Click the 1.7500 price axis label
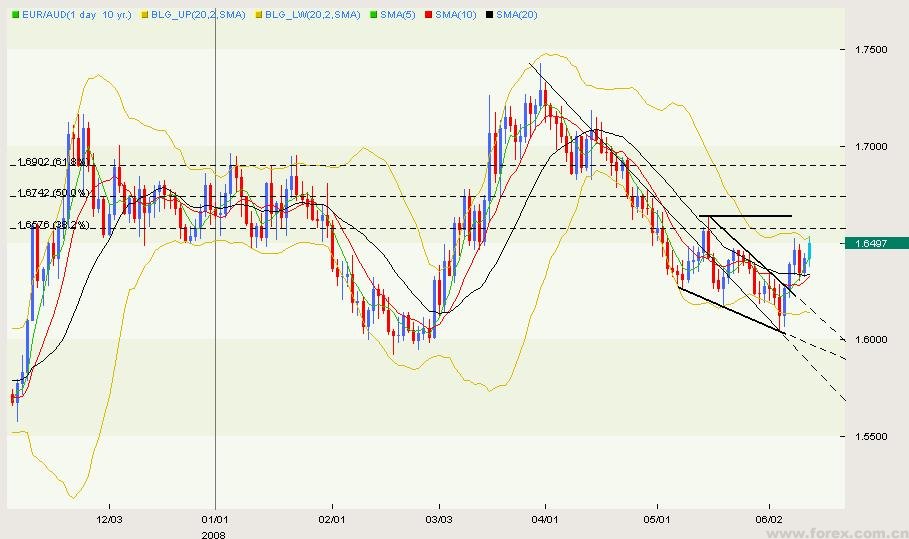 869,49
